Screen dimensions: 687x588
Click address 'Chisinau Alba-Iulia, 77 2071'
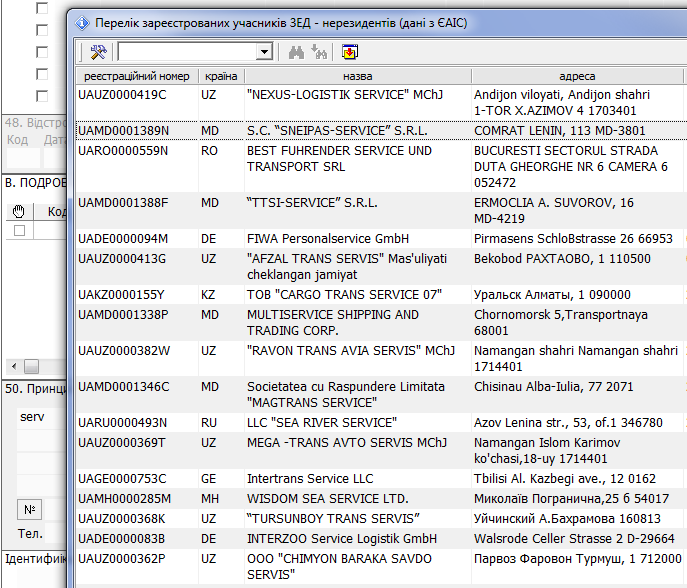click(553, 387)
